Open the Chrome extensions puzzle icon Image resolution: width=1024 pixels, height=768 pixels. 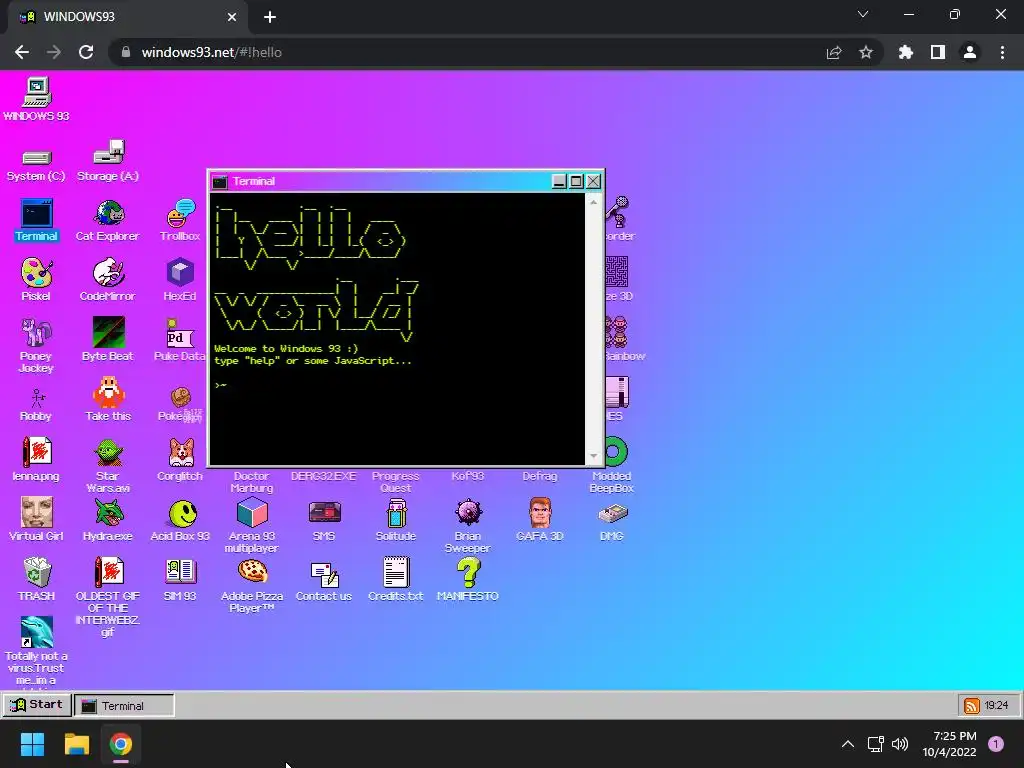pyautogui.click(x=906, y=52)
